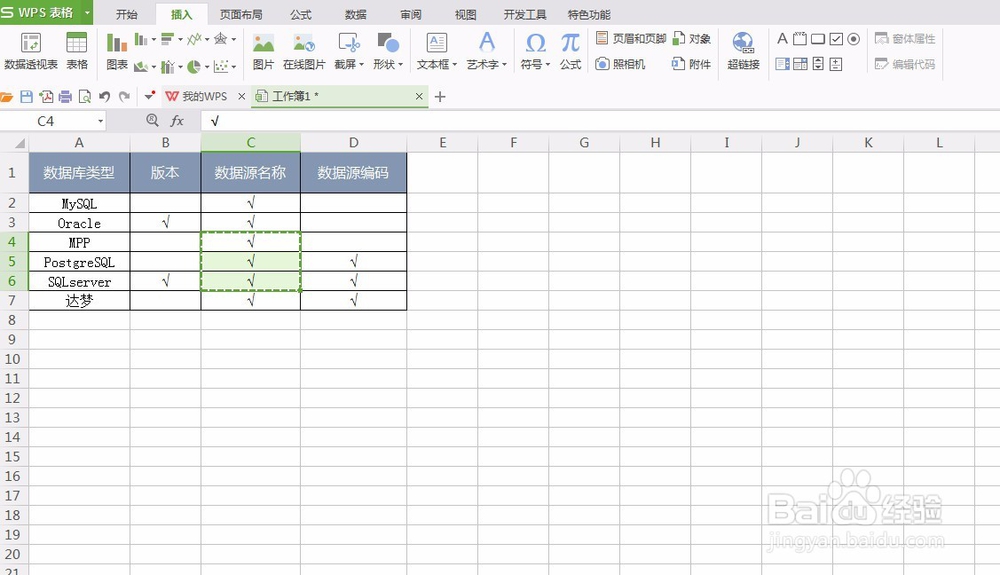Open the 截屏 screenshot tool
This screenshot has height=575, width=1000.
pos(349,51)
